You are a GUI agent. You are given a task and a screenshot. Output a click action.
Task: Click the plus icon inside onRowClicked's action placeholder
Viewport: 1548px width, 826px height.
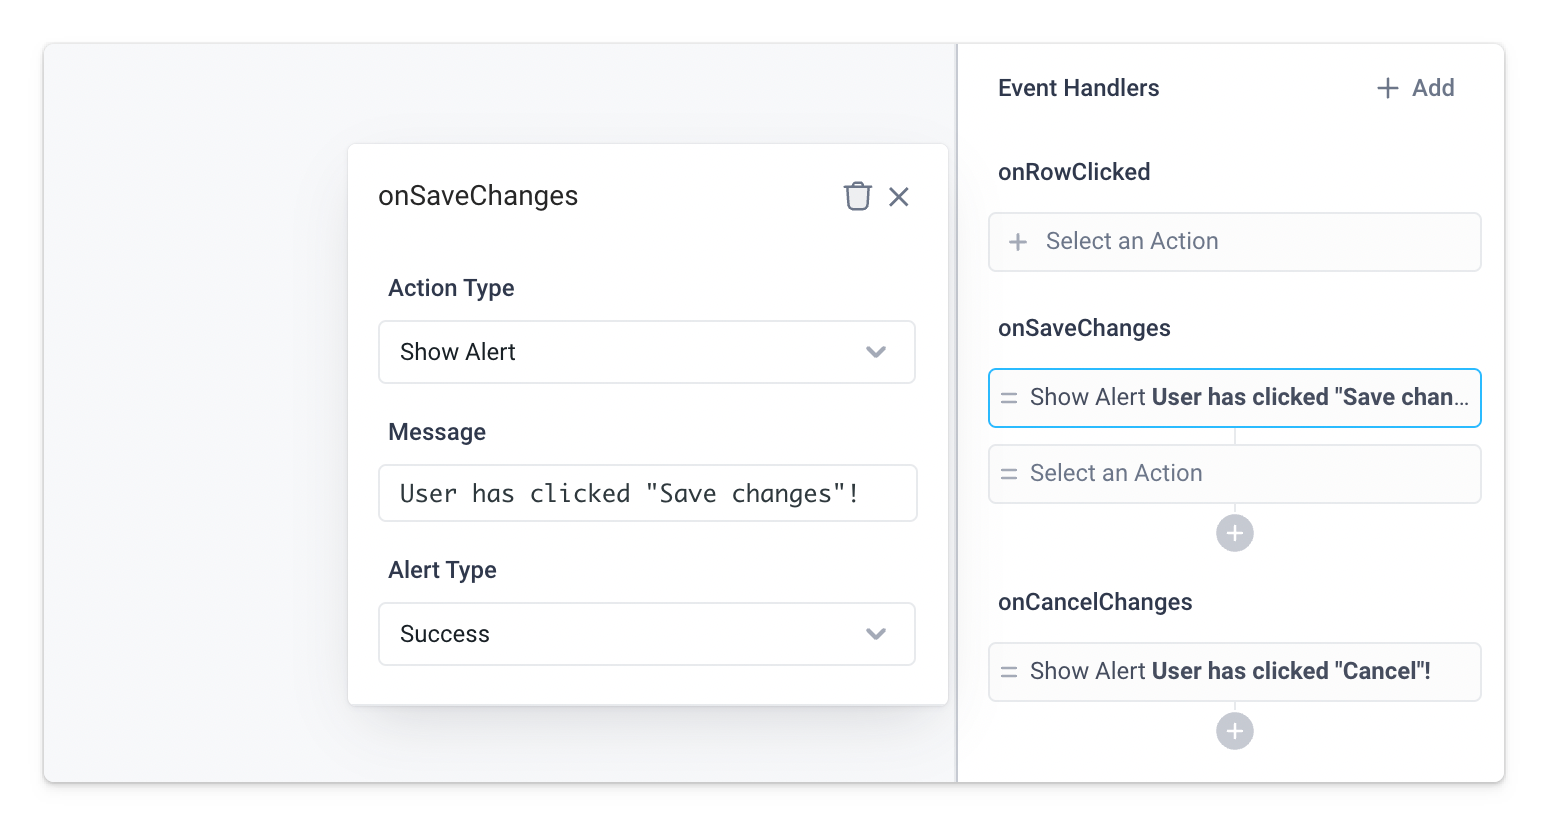coord(1017,241)
